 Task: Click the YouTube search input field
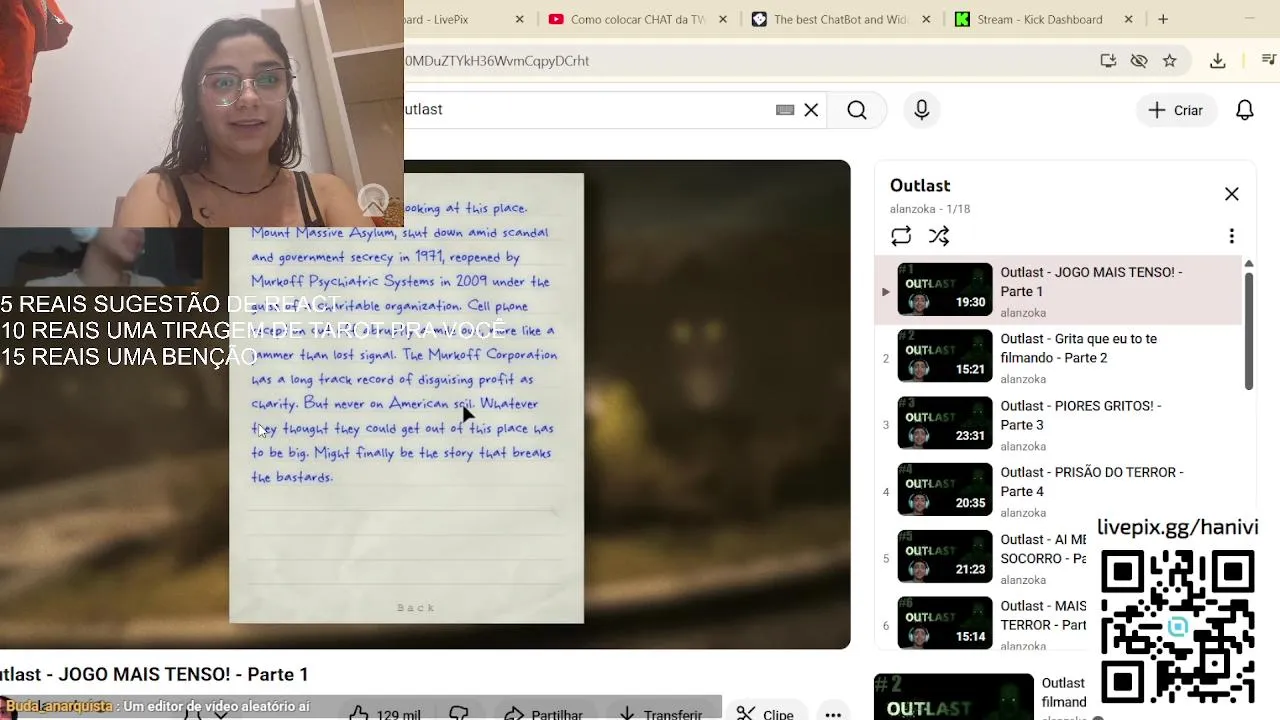pyautogui.click(x=590, y=110)
